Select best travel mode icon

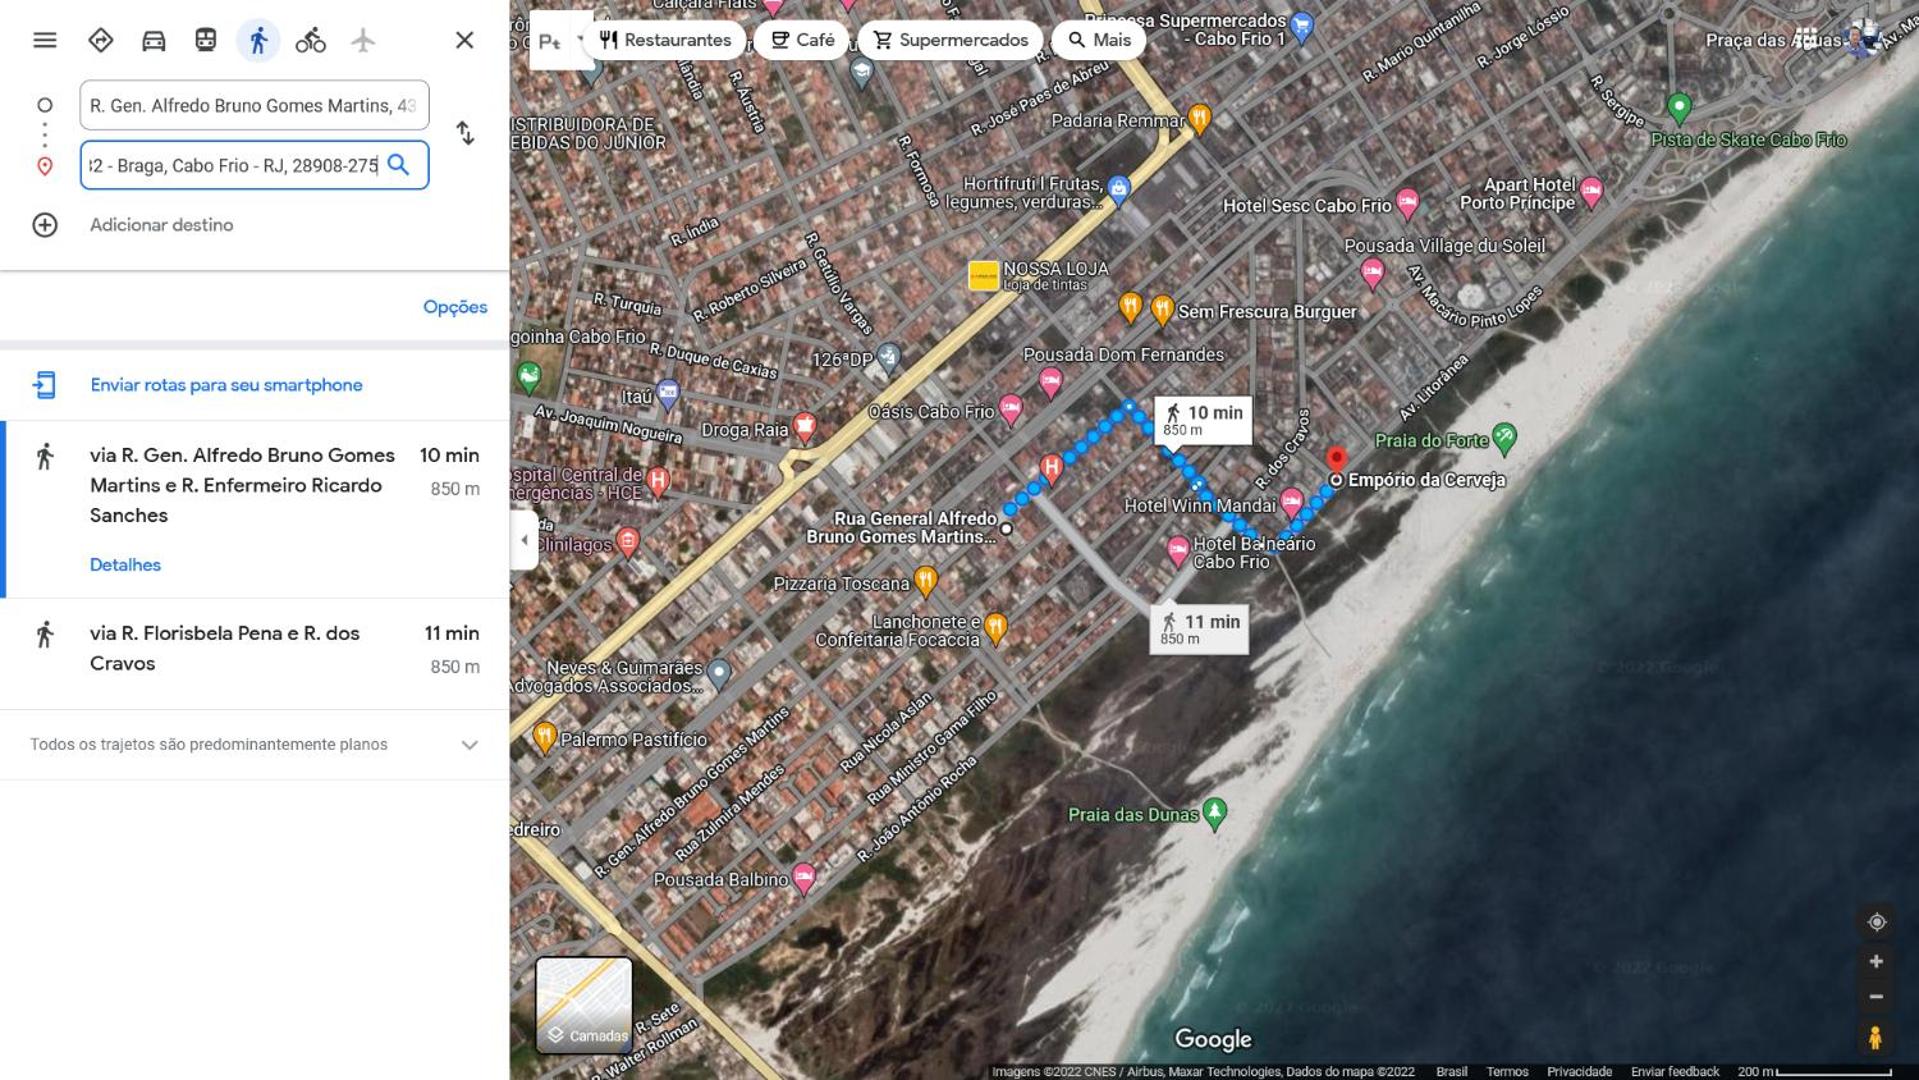pyautogui.click(x=101, y=40)
